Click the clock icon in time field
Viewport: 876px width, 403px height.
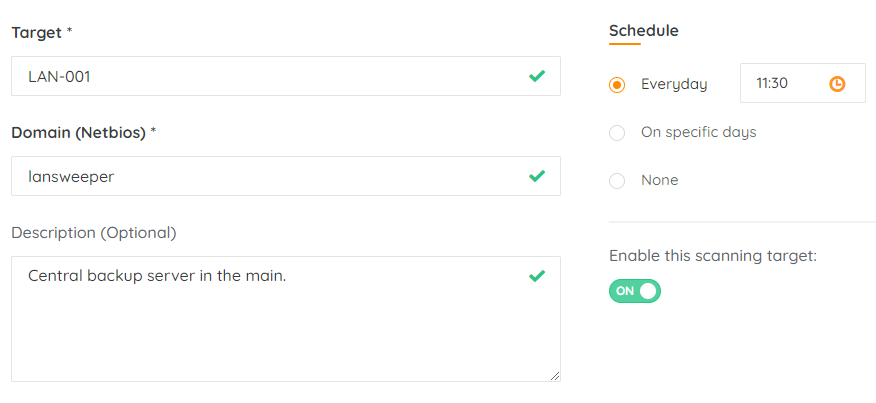[837, 84]
